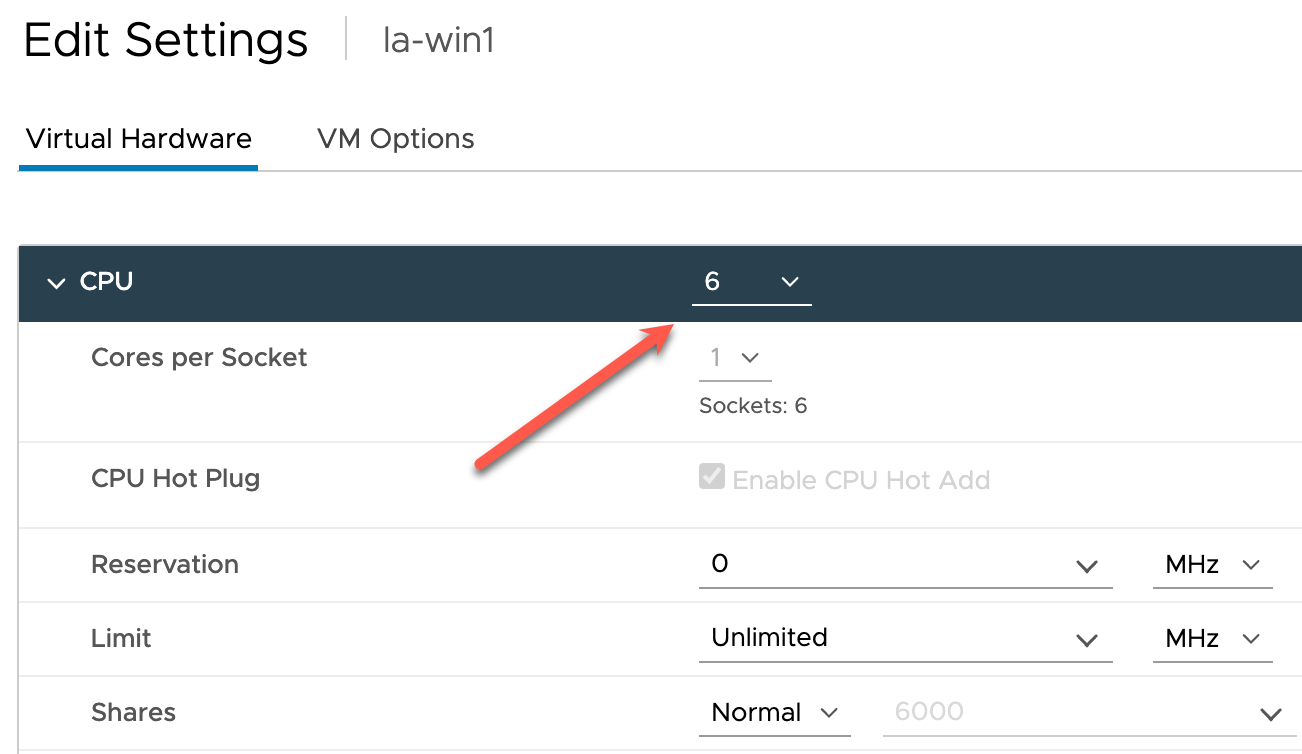Screen dimensions: 1302x754
Task: Click the Limit field showing Unlimited
Action: tap(880, 638)
